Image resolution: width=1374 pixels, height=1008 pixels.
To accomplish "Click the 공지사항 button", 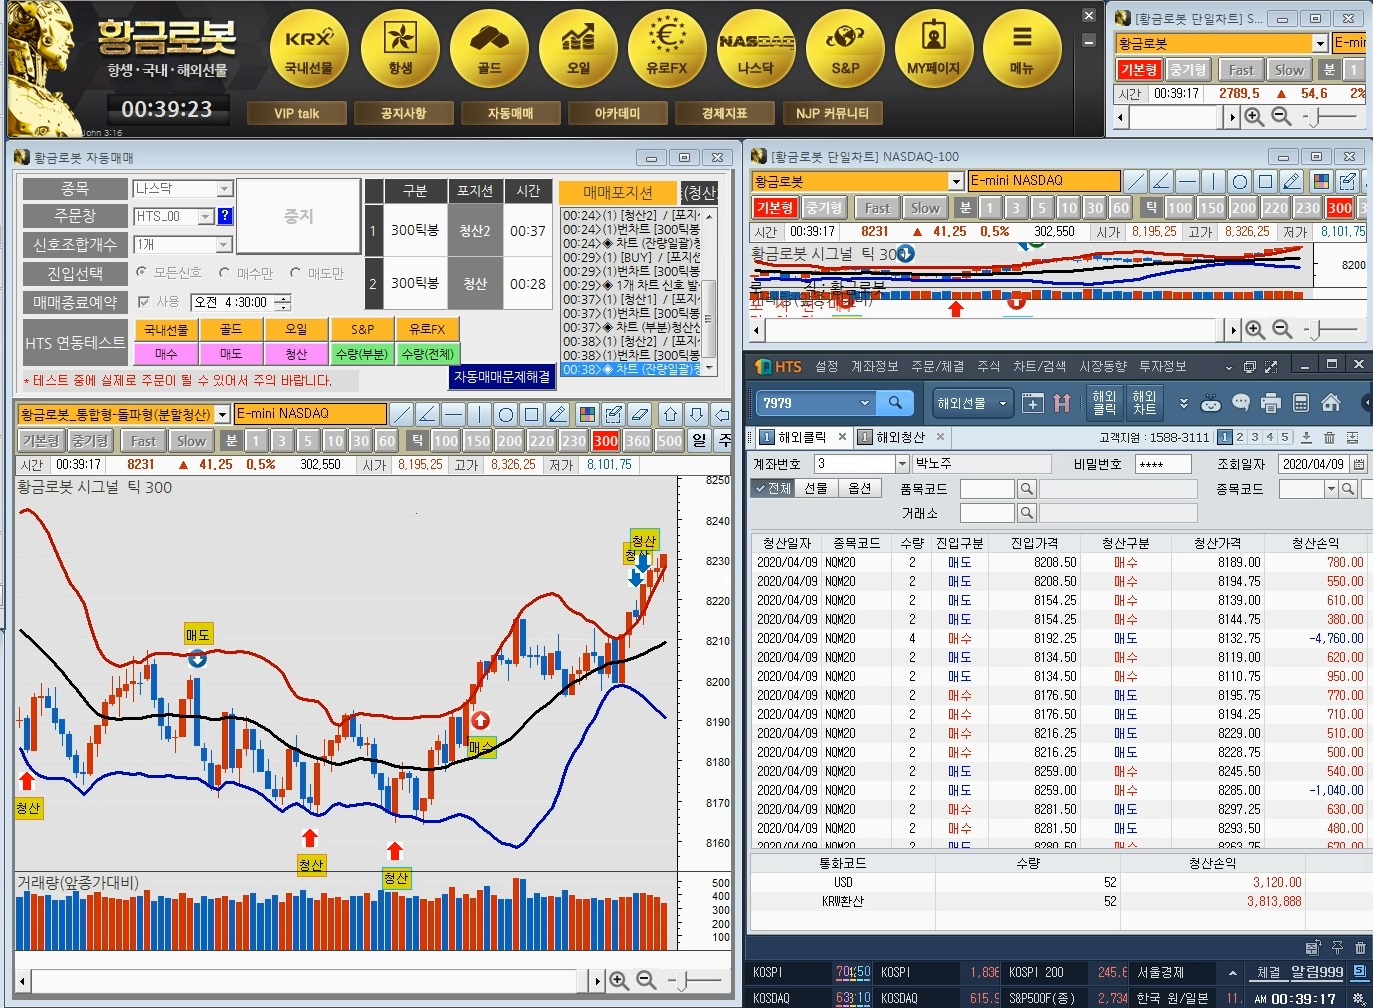I will click(x=404, y=113).
